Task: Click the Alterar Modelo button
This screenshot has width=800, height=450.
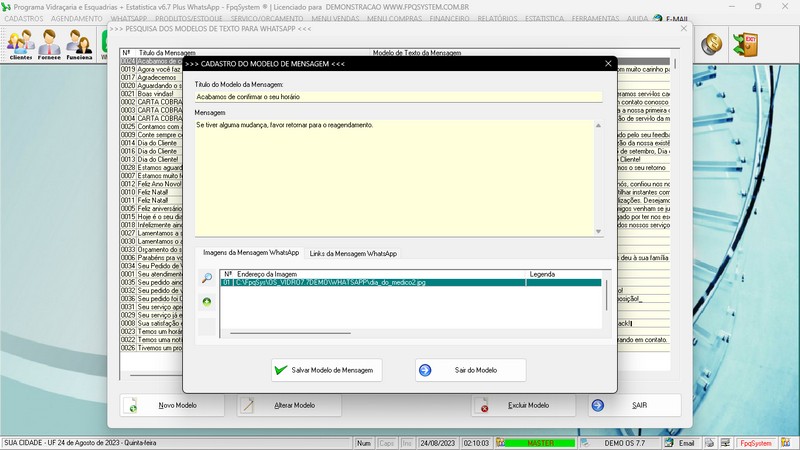Action: coord(288,405)
